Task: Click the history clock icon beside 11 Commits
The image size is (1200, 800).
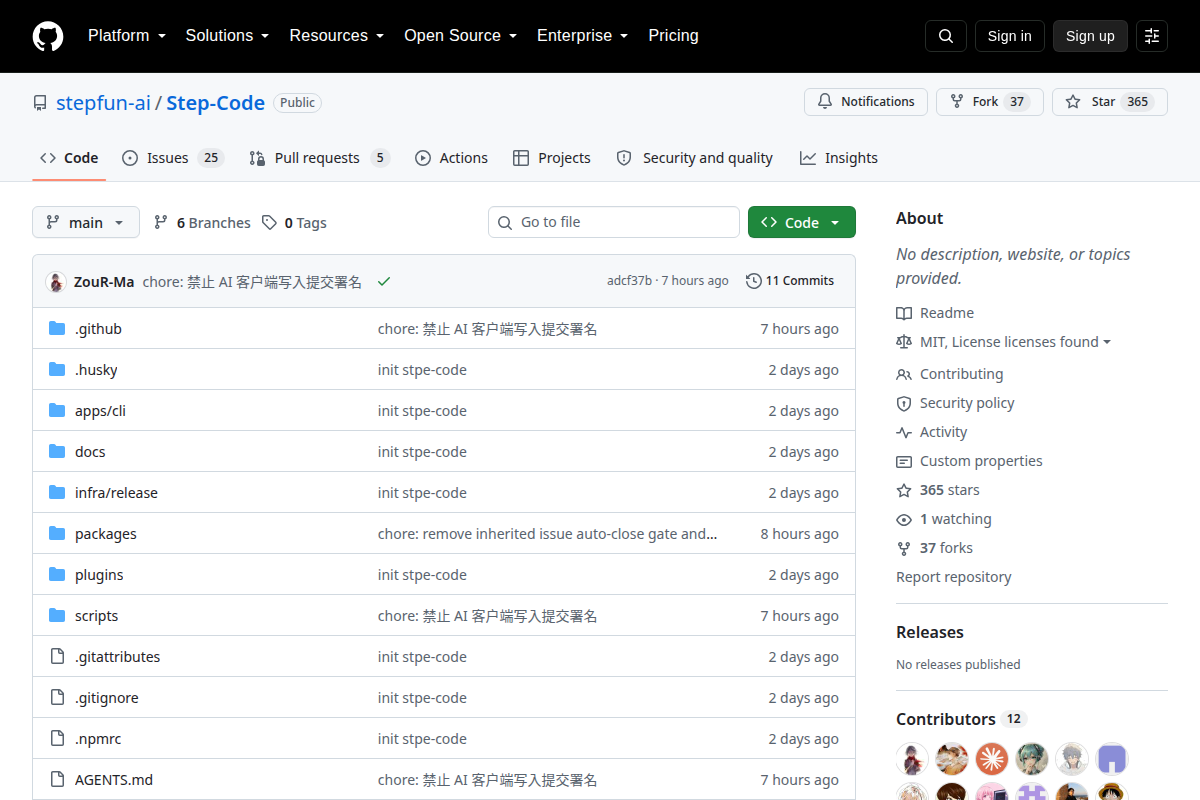Action: (753, 281)
